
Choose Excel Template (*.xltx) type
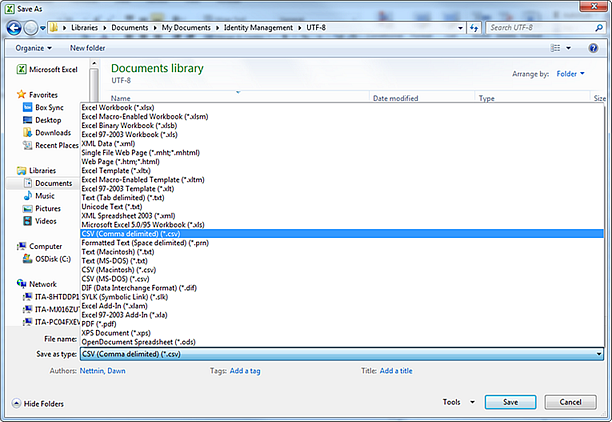342,171
